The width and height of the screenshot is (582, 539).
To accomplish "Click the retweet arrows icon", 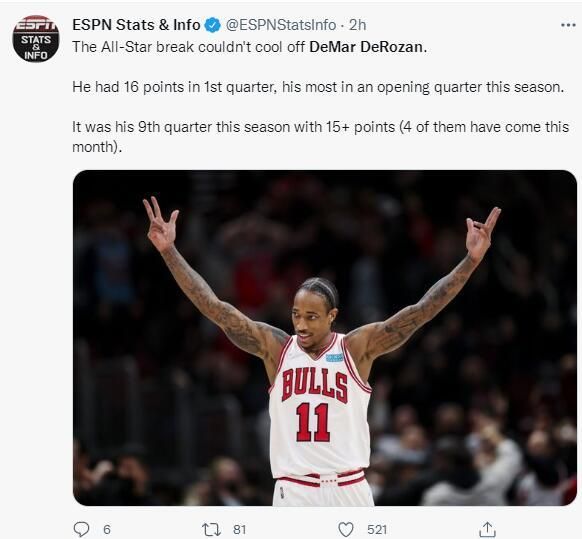I will pyautogui.click(x=211, y=529).
